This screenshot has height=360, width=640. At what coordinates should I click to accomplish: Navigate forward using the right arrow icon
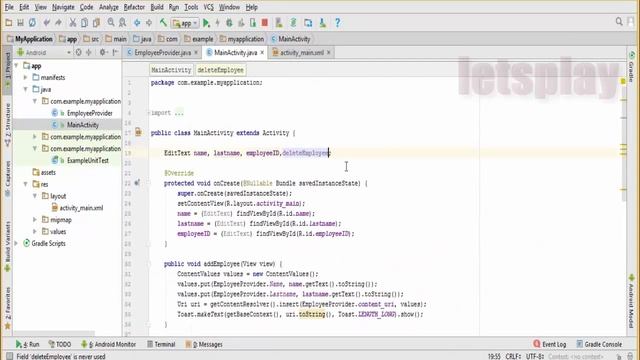click(x=149, y=23)
